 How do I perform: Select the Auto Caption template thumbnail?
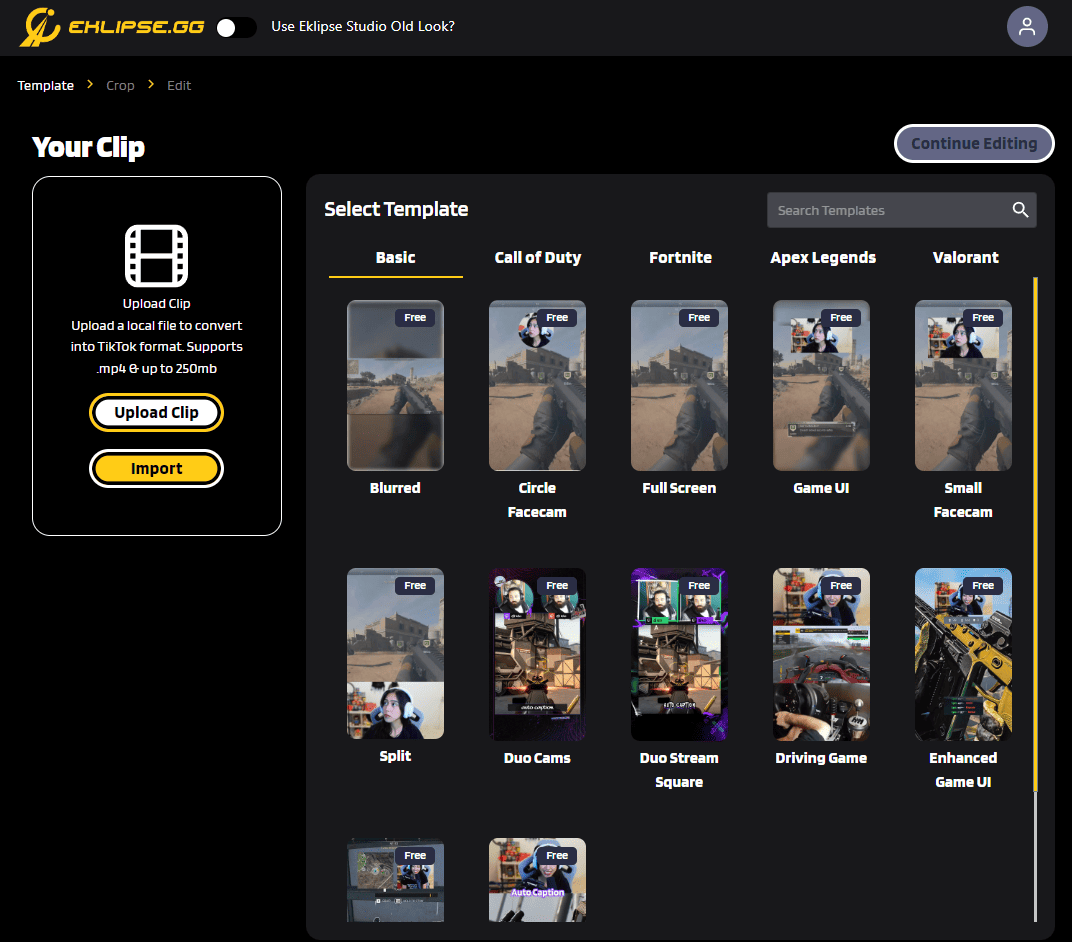537,880
